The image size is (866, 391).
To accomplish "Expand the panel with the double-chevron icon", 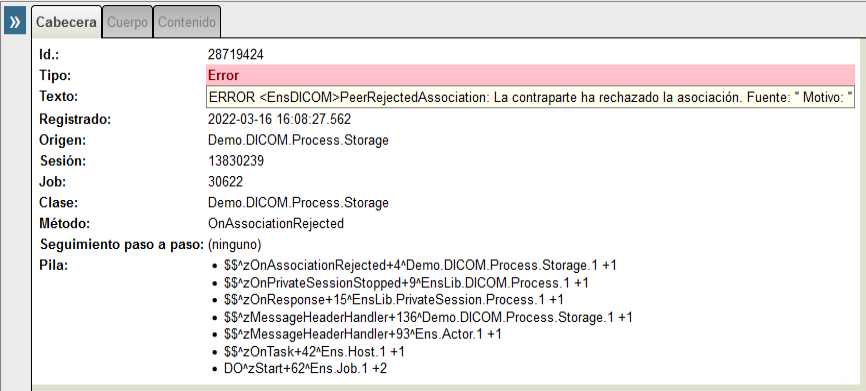I will point(15,23).
